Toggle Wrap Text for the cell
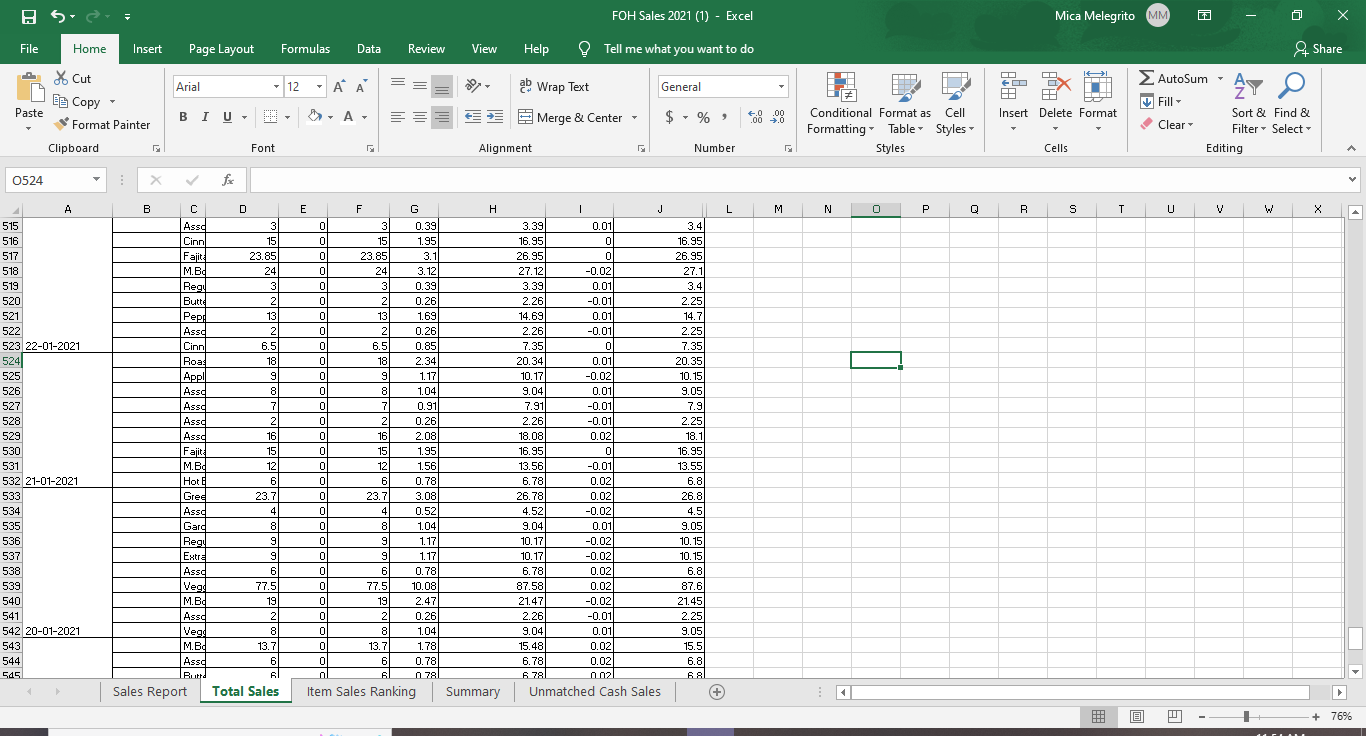Viewport: 1366px width, 736px height. pyautogui.click(x=554, y=87)
